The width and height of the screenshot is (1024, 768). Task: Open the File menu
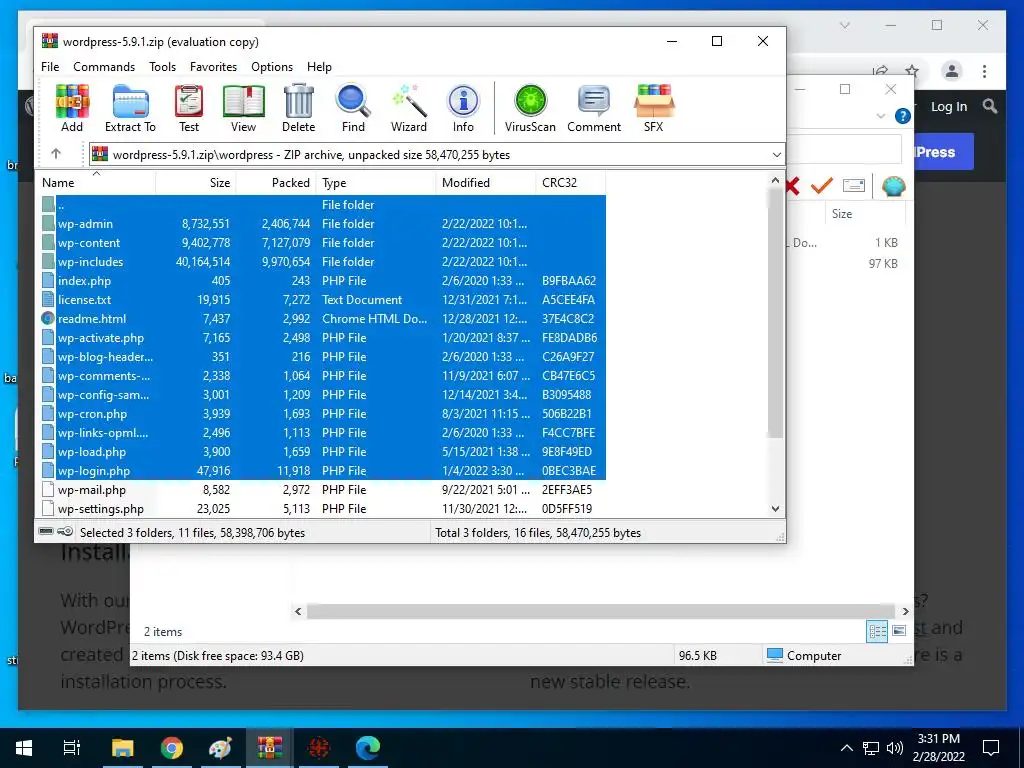tap(50, 67)
